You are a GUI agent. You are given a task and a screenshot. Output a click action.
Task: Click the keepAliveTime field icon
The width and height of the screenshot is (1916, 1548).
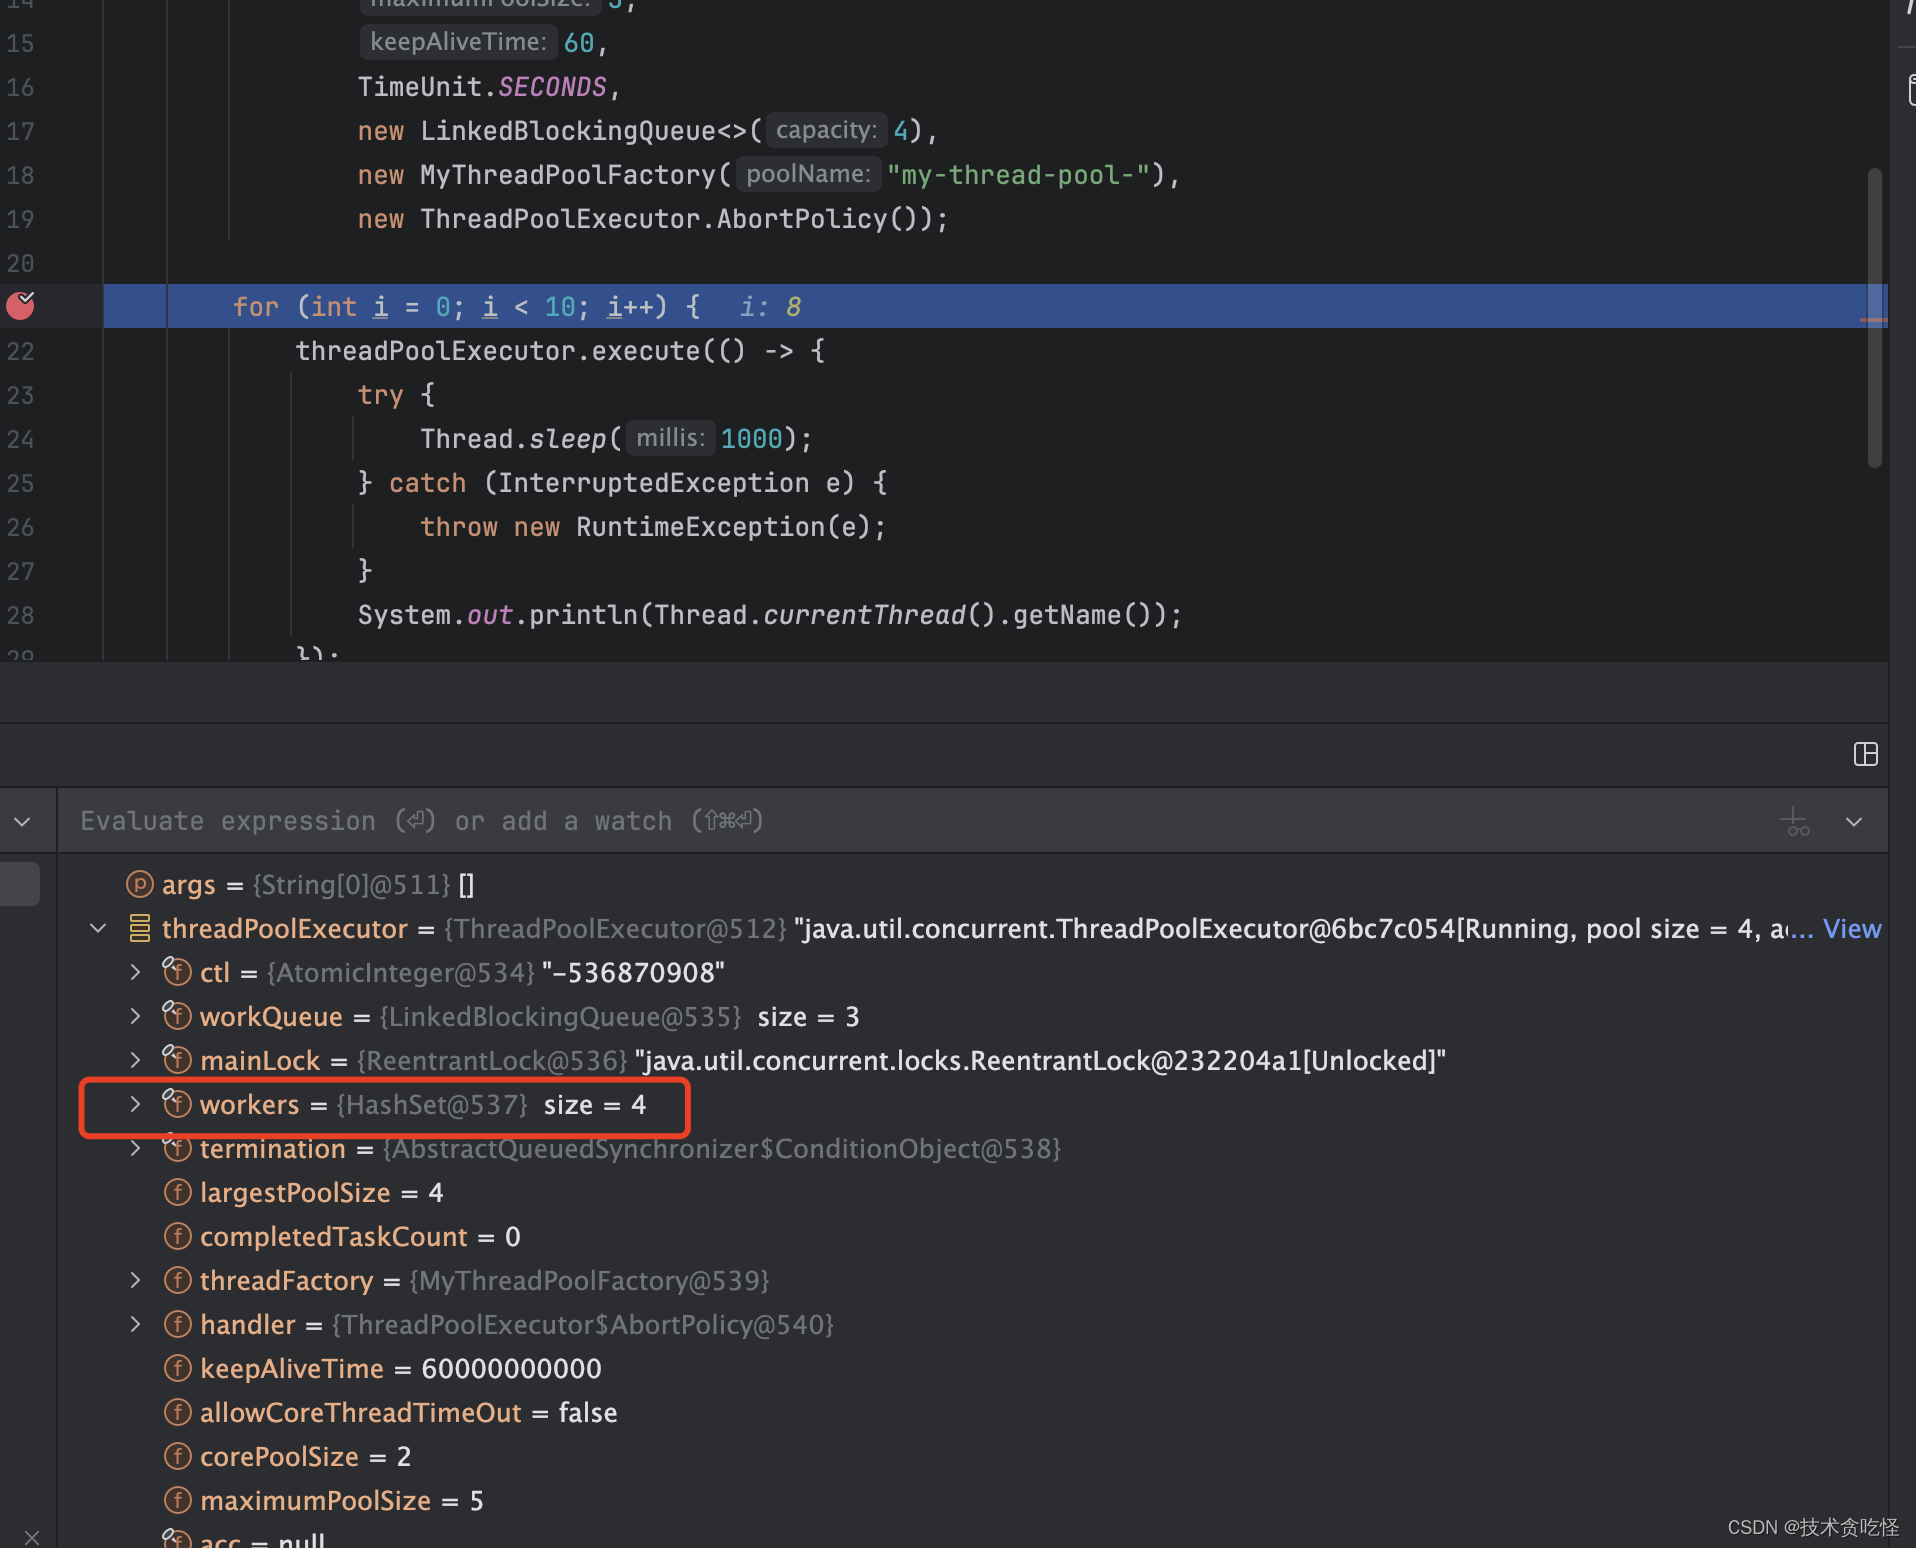[x=177, y=1368]
